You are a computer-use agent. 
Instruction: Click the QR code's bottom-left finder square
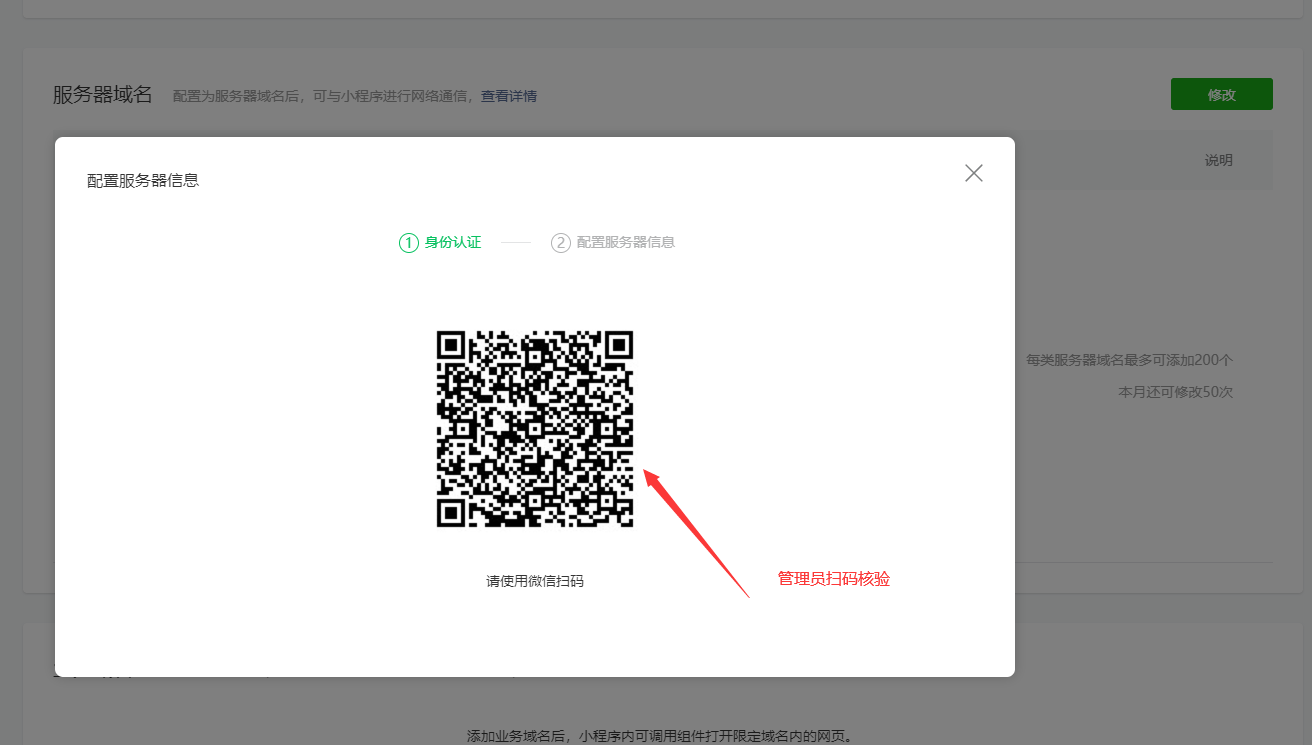point(452,513)
